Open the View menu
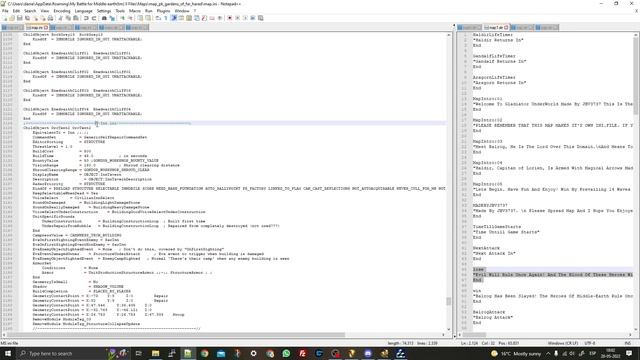This screenshot has width=640, height=360. click(x=45, y=11)
